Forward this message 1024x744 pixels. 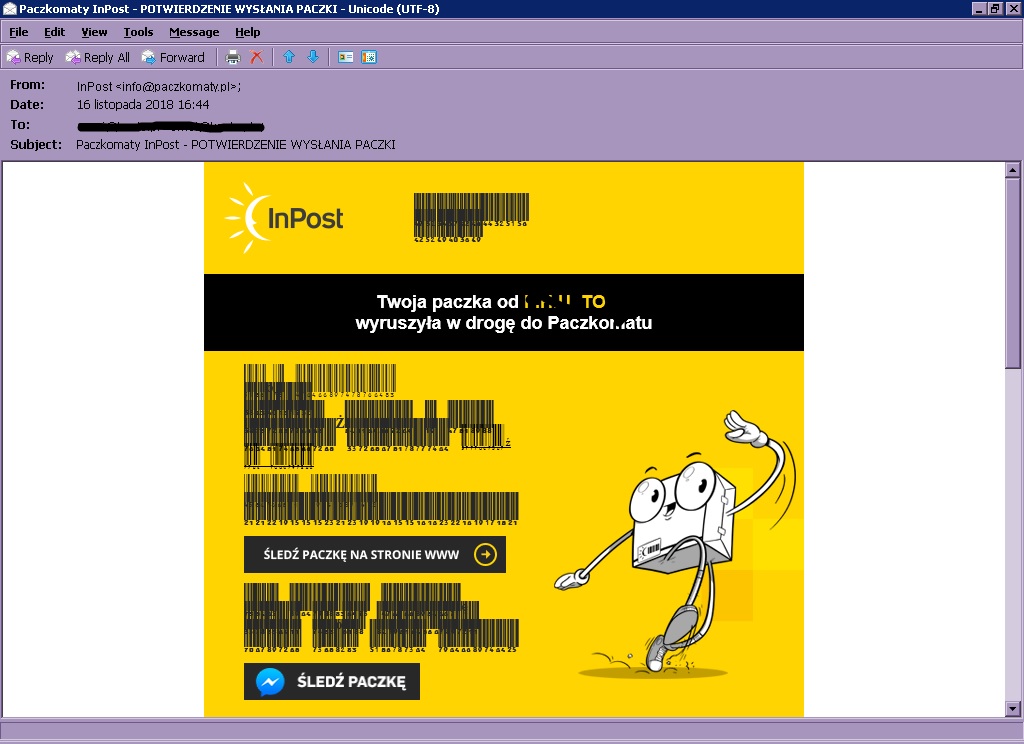174,57
